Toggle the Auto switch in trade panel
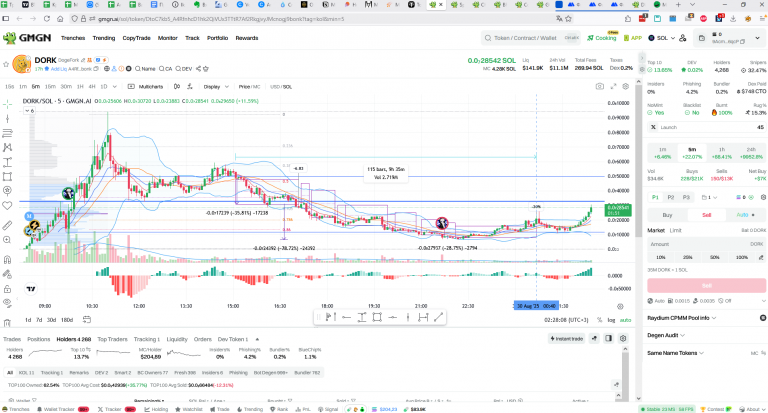 [745, 215]
